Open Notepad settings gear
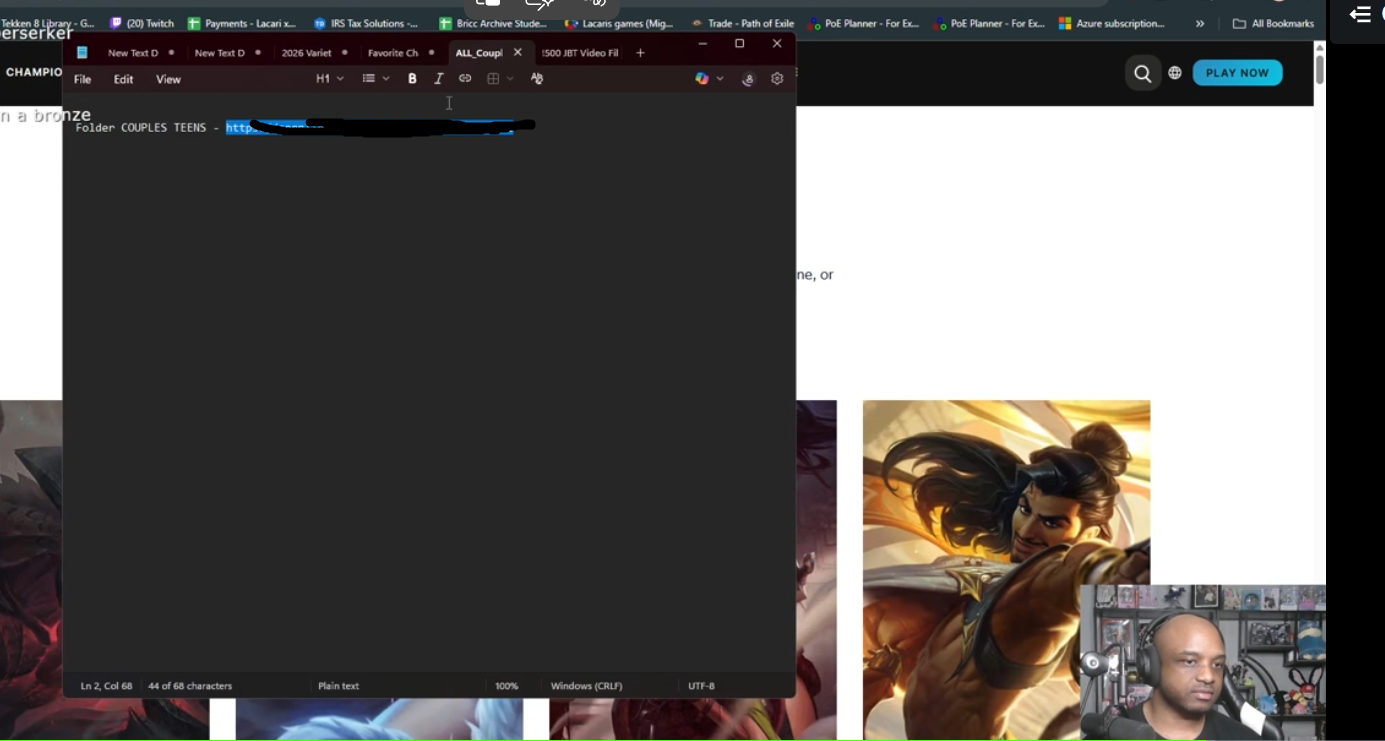Viewport: 1385px width, 741px height. point(777,79)
